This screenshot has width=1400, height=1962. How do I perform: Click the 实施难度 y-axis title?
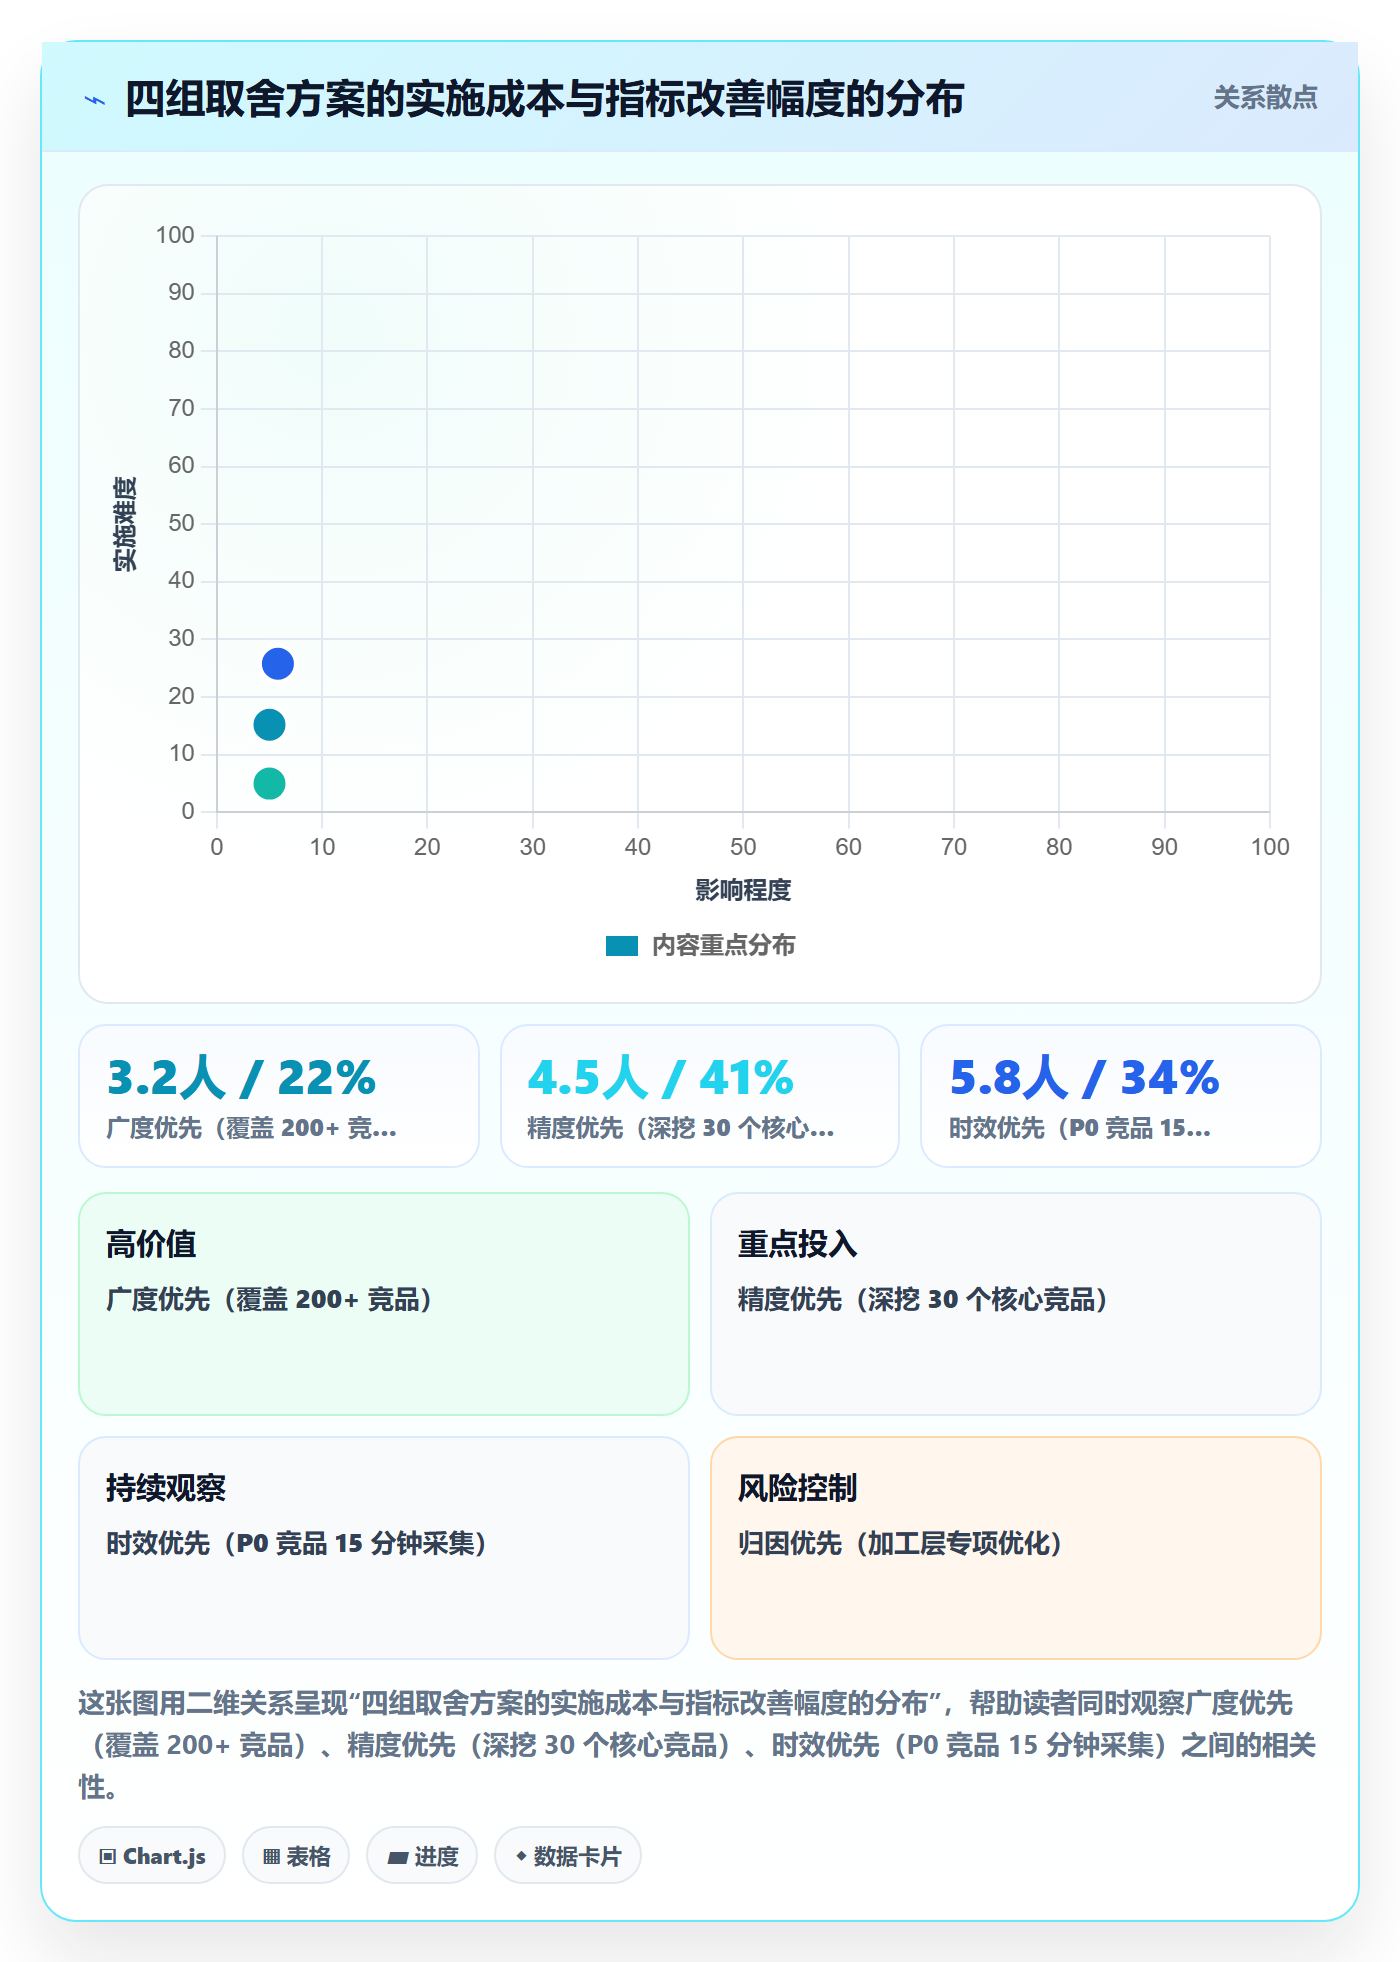point(125,524)
